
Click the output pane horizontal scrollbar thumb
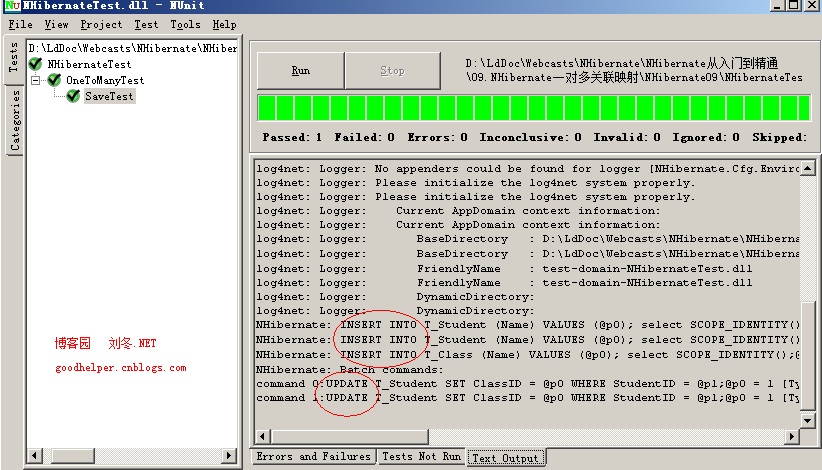click(x=349, y=436)
